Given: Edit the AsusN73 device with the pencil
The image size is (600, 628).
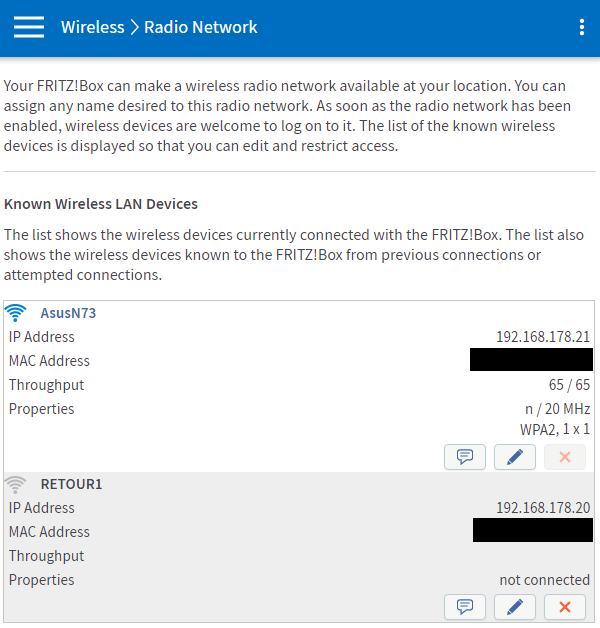Looking at the screenshot, I should coord(515,457).
